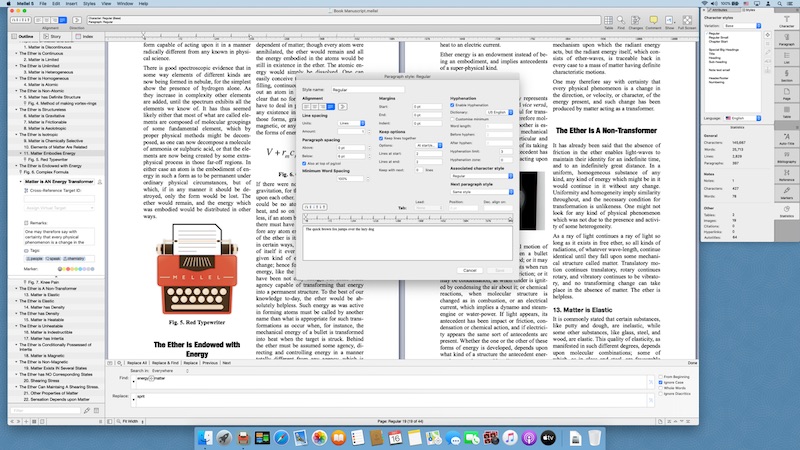The width and height of the screenshot is (800, 450).
Task: Open the Paragraph palette tab icon
Action: tap(786, 39)
